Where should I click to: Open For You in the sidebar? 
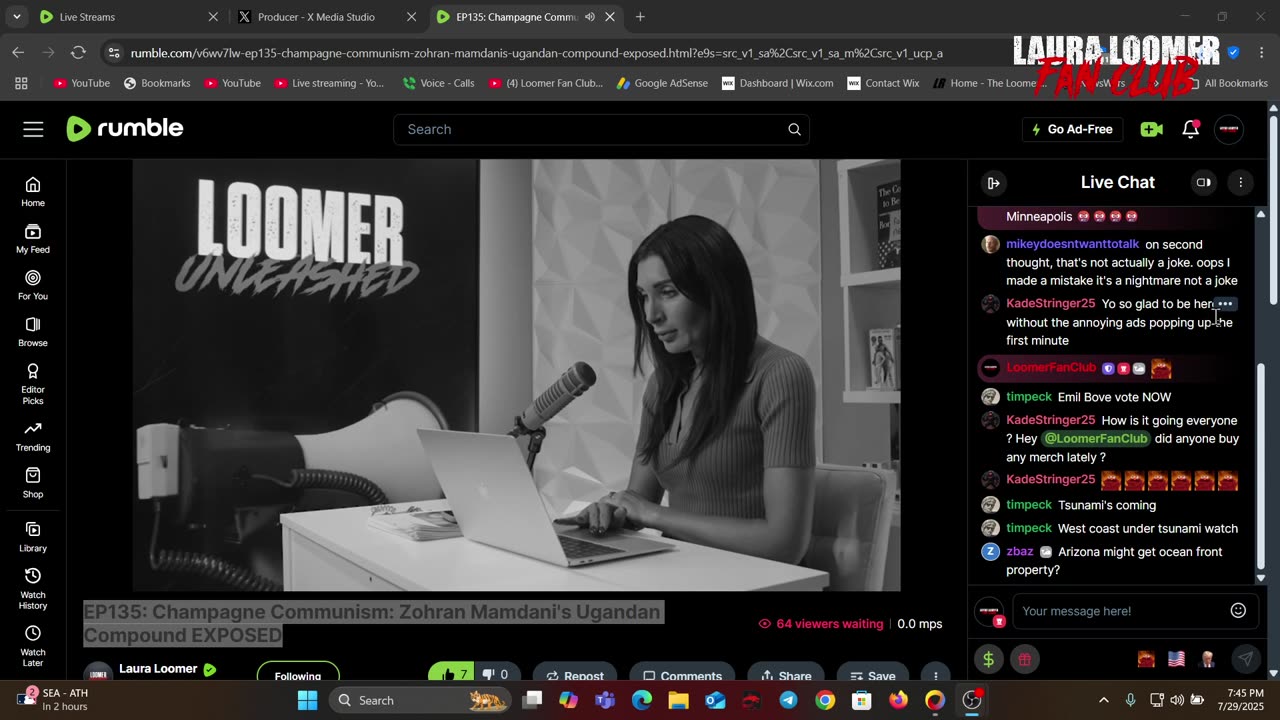(33, 285)
